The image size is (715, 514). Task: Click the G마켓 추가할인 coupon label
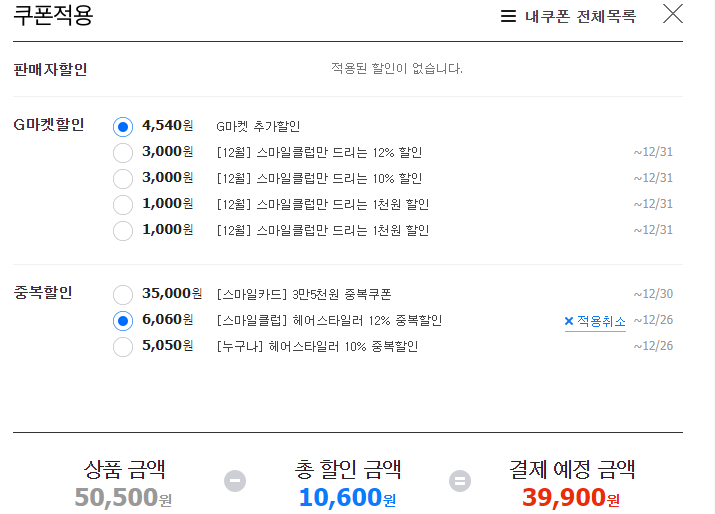pos(258,126)
